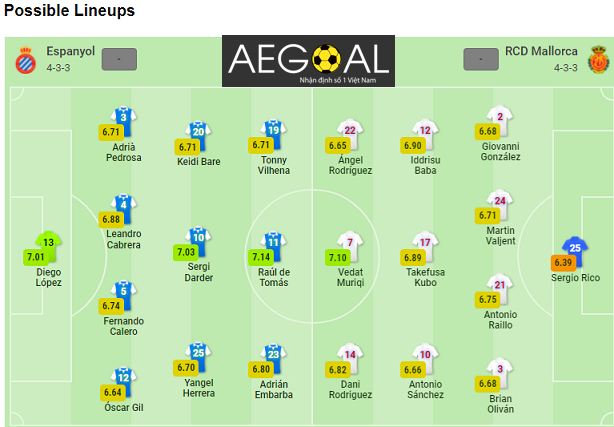This screenshot has height=427, width=614.
Task: Click the RCD Mallorca club crest
Action: click(x=599, y=60)
